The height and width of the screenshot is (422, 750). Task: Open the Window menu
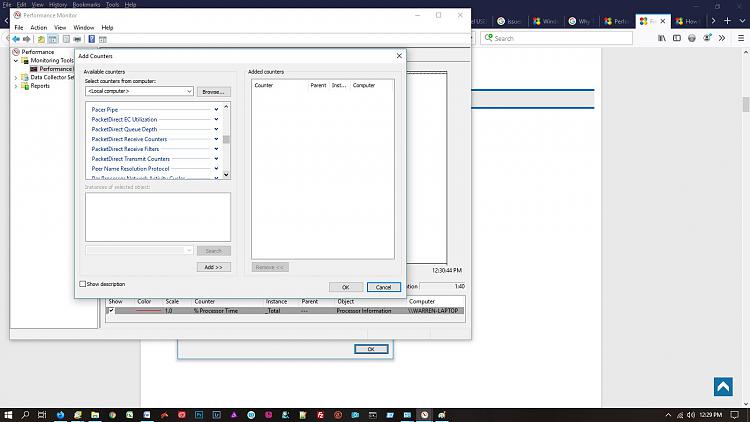tap(84, 28)
